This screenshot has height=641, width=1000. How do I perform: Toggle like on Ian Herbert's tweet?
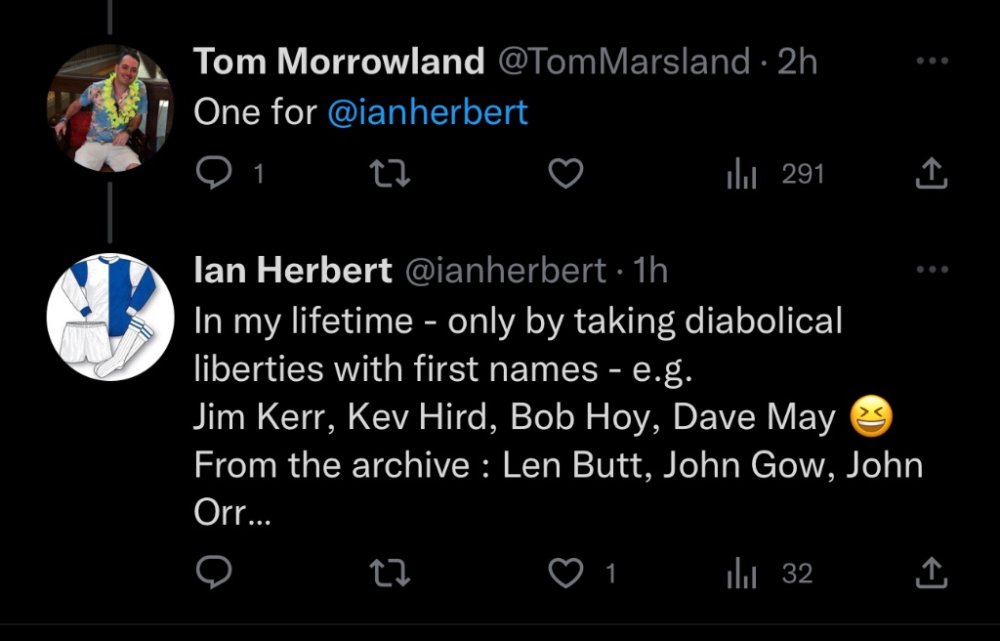(567, 573)
